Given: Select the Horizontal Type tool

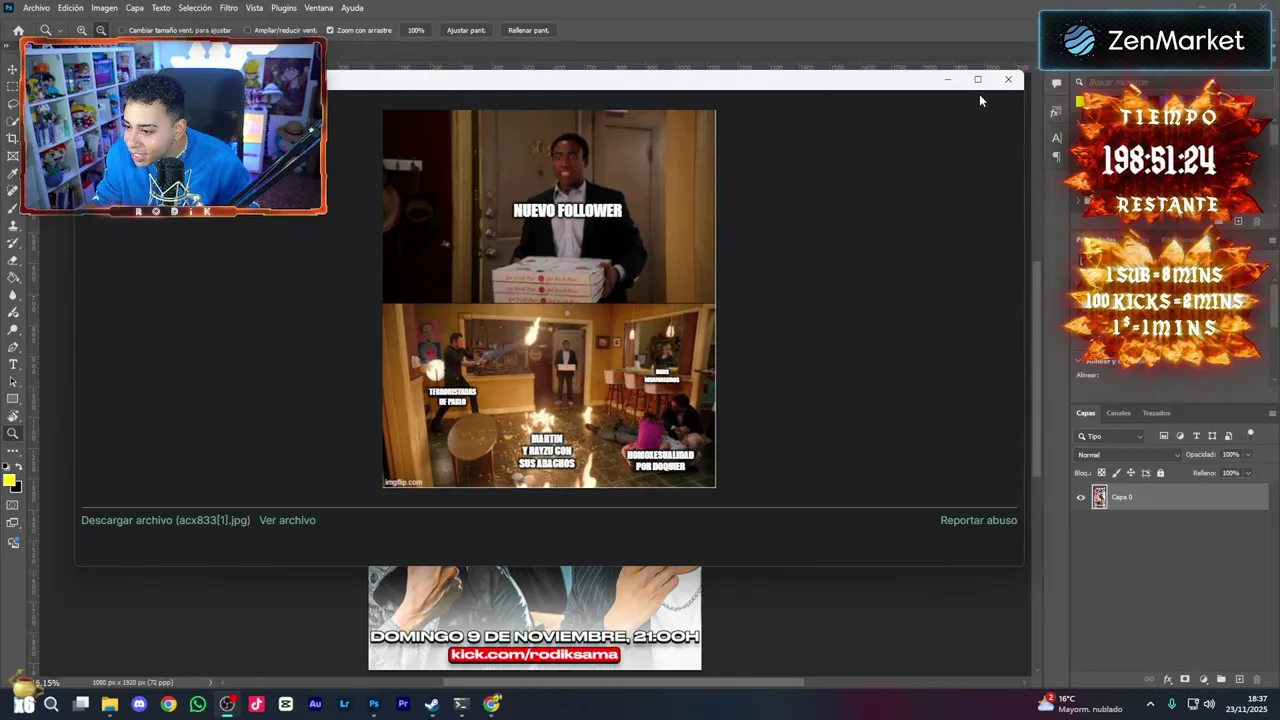Looking at the screenshot, I should click(13, 364).
